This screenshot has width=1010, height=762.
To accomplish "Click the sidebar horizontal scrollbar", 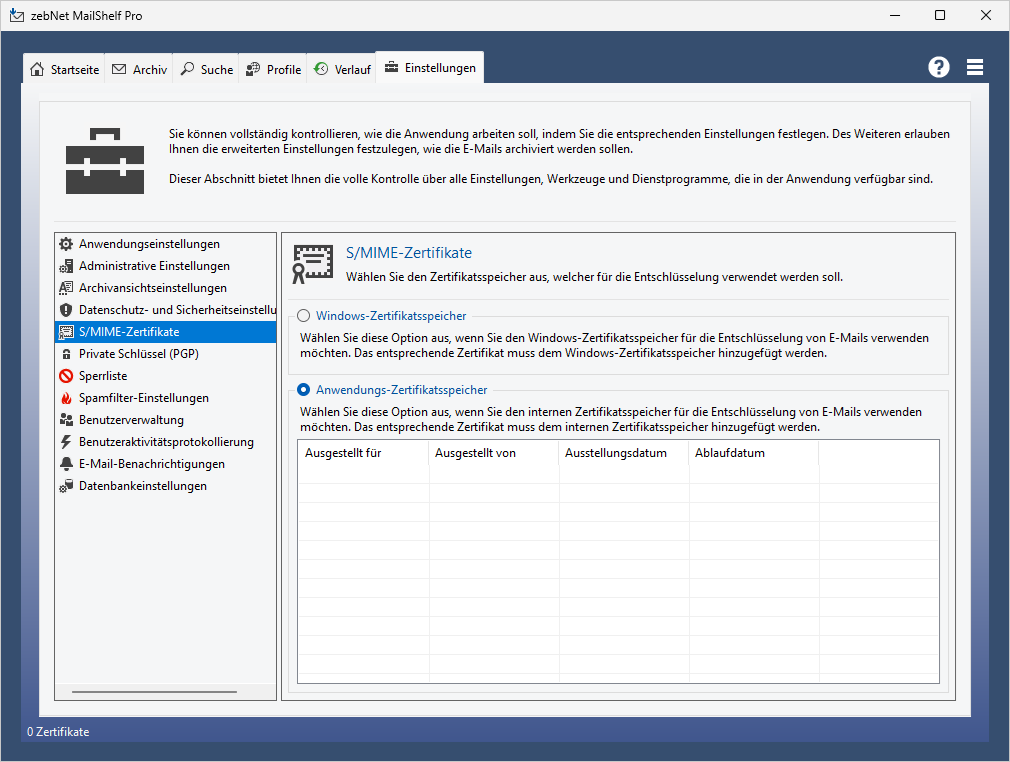I will (155, 691).
